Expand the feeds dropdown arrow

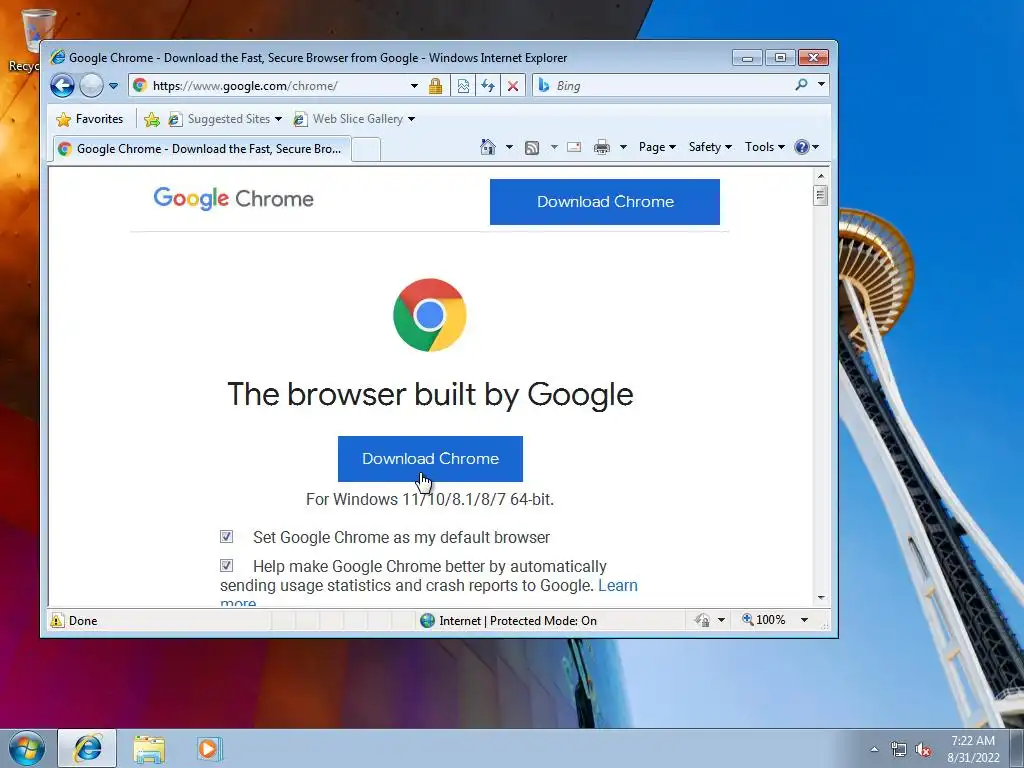coord(554,147)
